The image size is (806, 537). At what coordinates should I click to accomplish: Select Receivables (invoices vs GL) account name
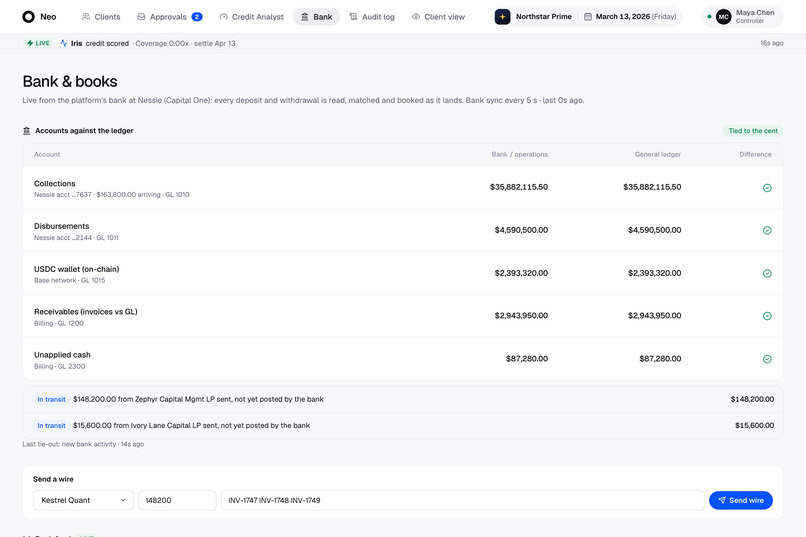coord(86,311)
